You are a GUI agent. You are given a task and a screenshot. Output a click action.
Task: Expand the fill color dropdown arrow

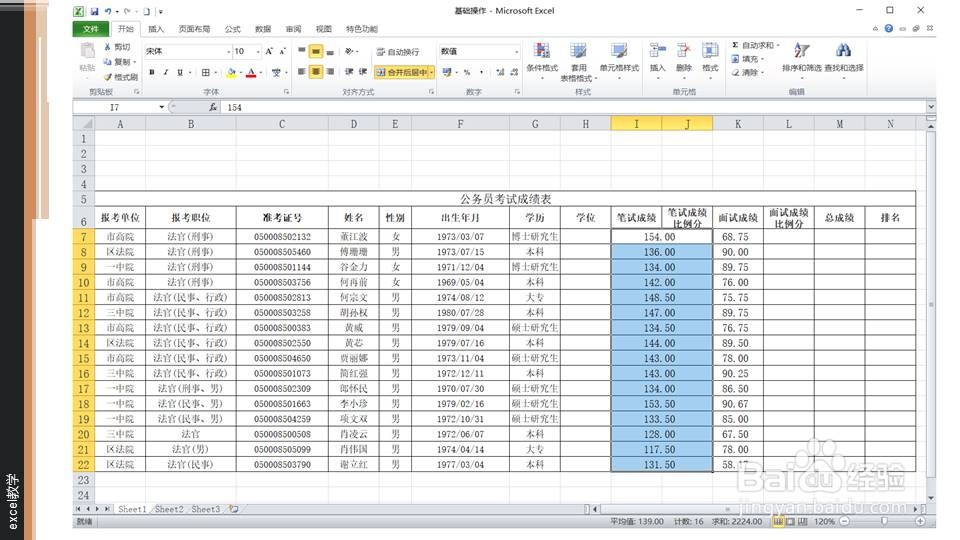click(x=241, y=72)
